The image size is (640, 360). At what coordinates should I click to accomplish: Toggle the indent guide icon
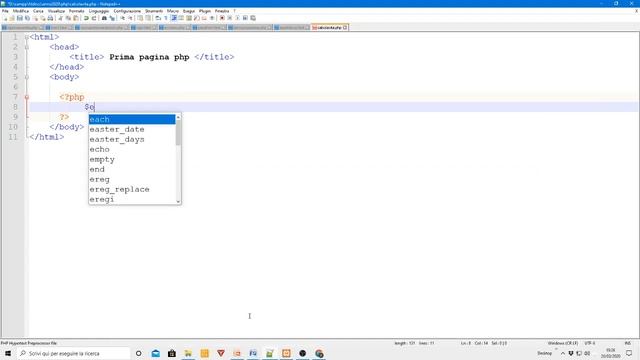(174, 18)
